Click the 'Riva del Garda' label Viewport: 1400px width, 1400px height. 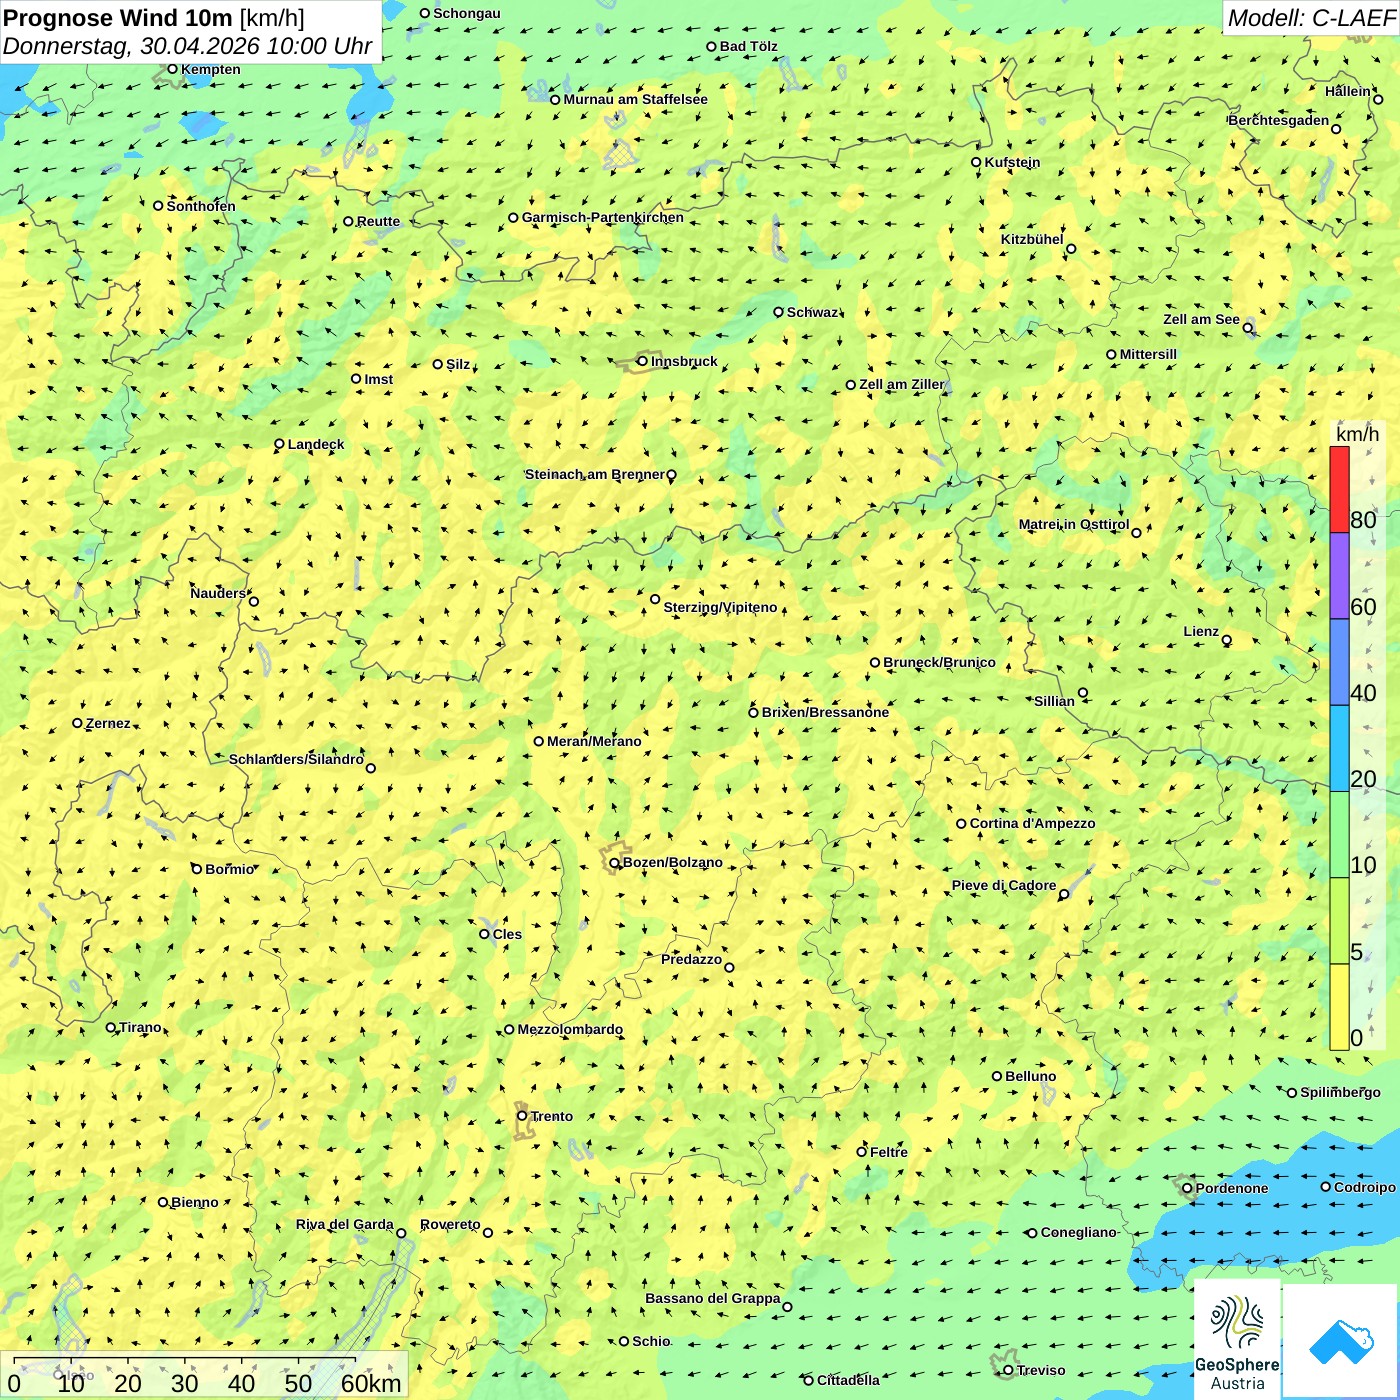345,1224
